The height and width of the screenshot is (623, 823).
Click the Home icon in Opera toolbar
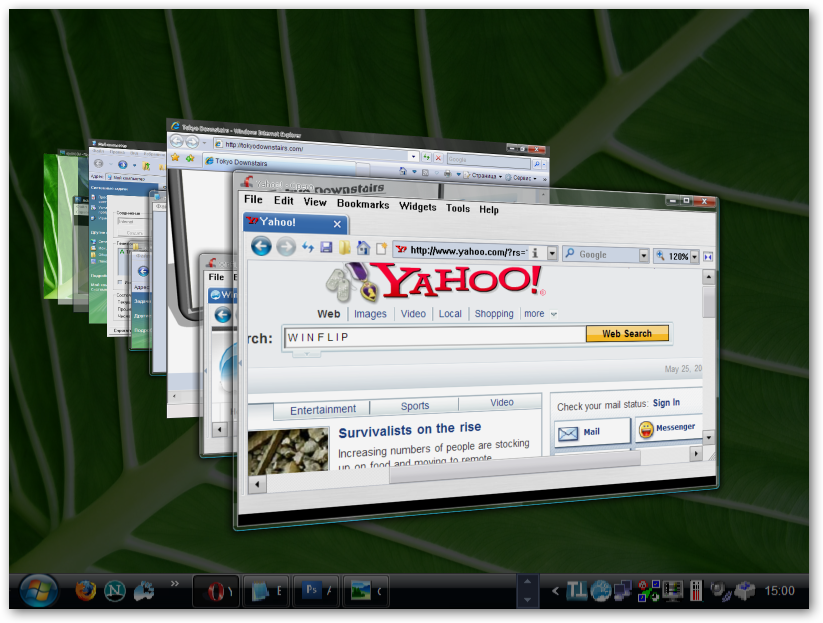[x=363, y=248]
